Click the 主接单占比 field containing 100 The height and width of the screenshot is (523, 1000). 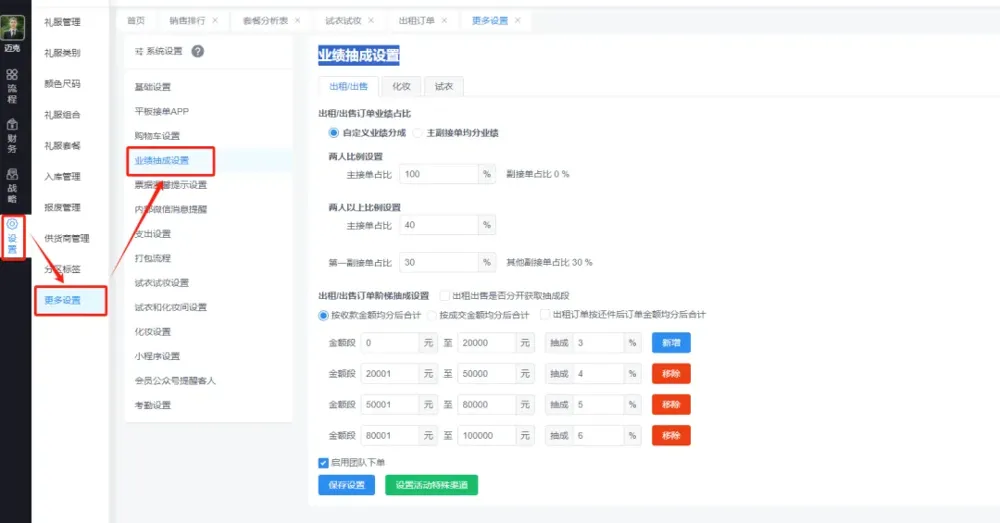438,174
